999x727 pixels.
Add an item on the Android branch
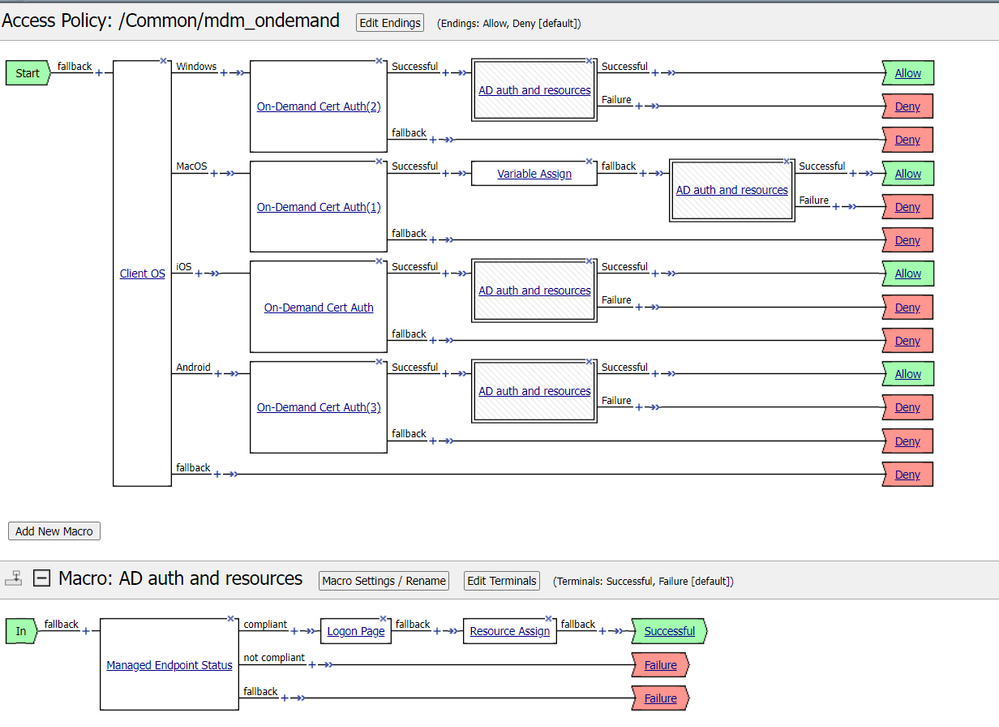218,373
